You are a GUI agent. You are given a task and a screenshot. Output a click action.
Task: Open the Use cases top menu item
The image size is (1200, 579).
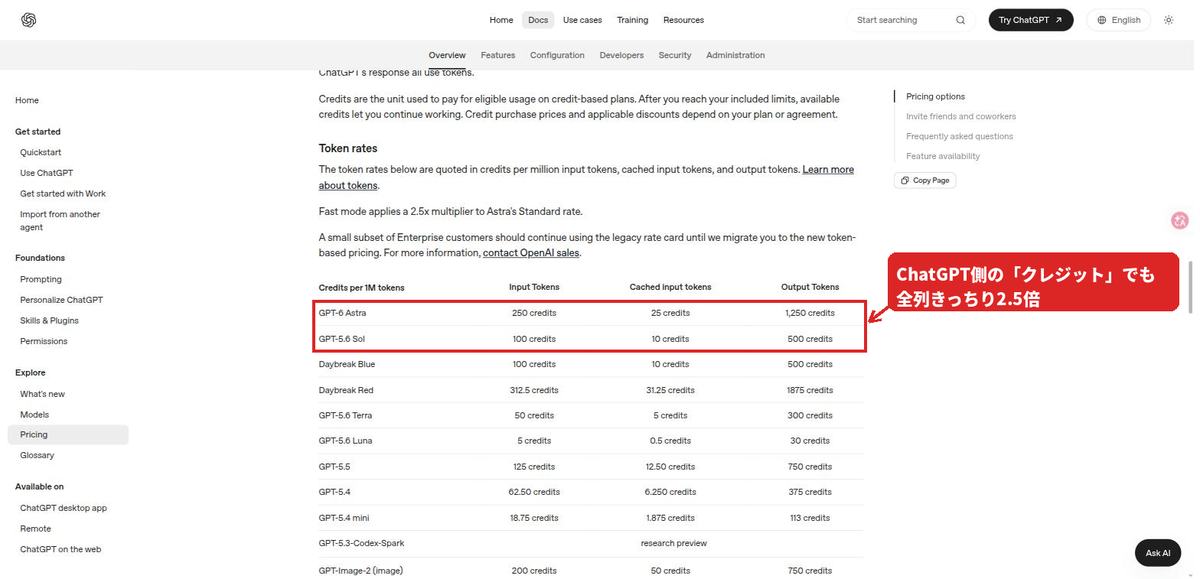coord(583,20)
